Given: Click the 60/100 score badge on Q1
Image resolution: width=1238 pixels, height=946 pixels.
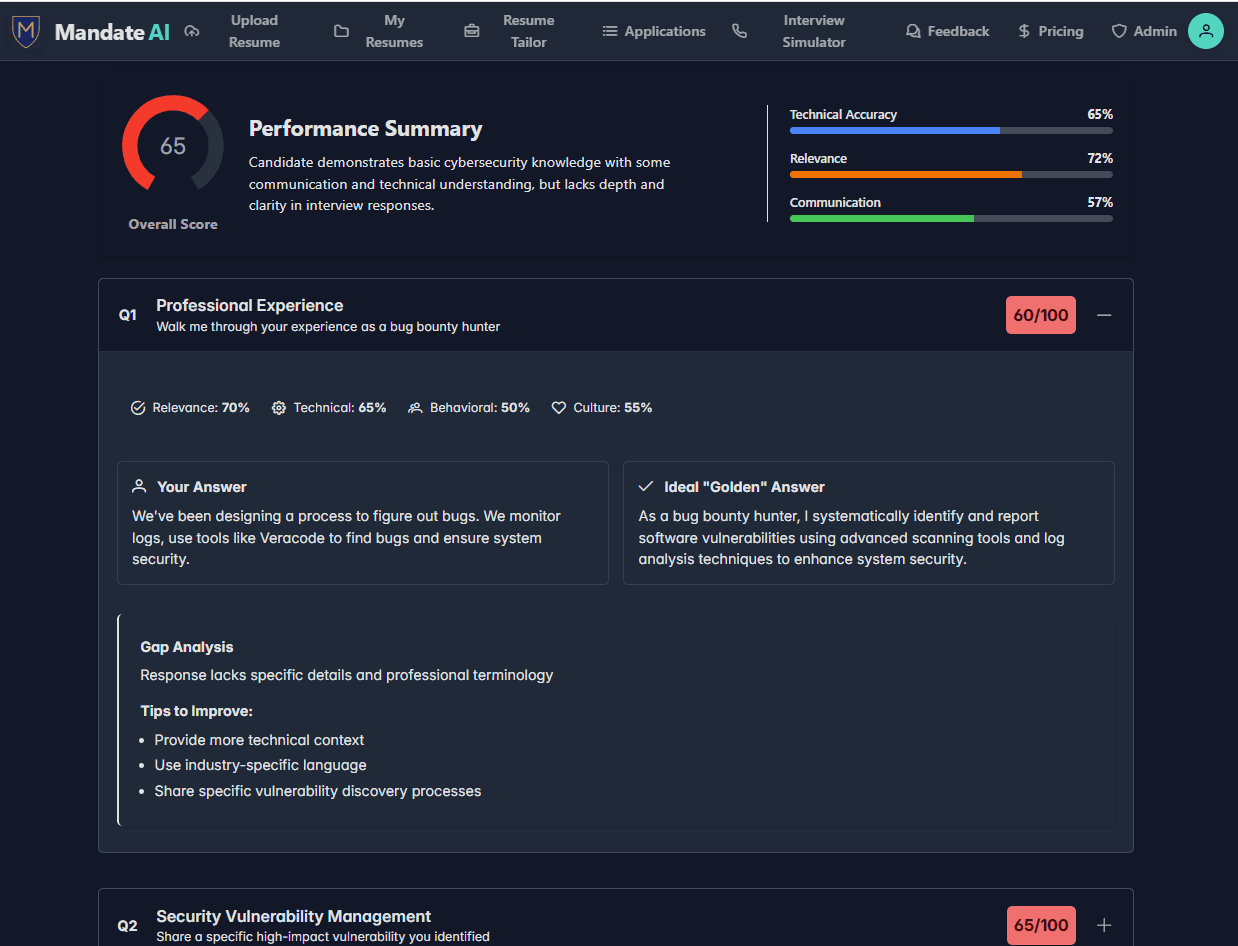Looking at the screenshot, I should click(1040, 314).
